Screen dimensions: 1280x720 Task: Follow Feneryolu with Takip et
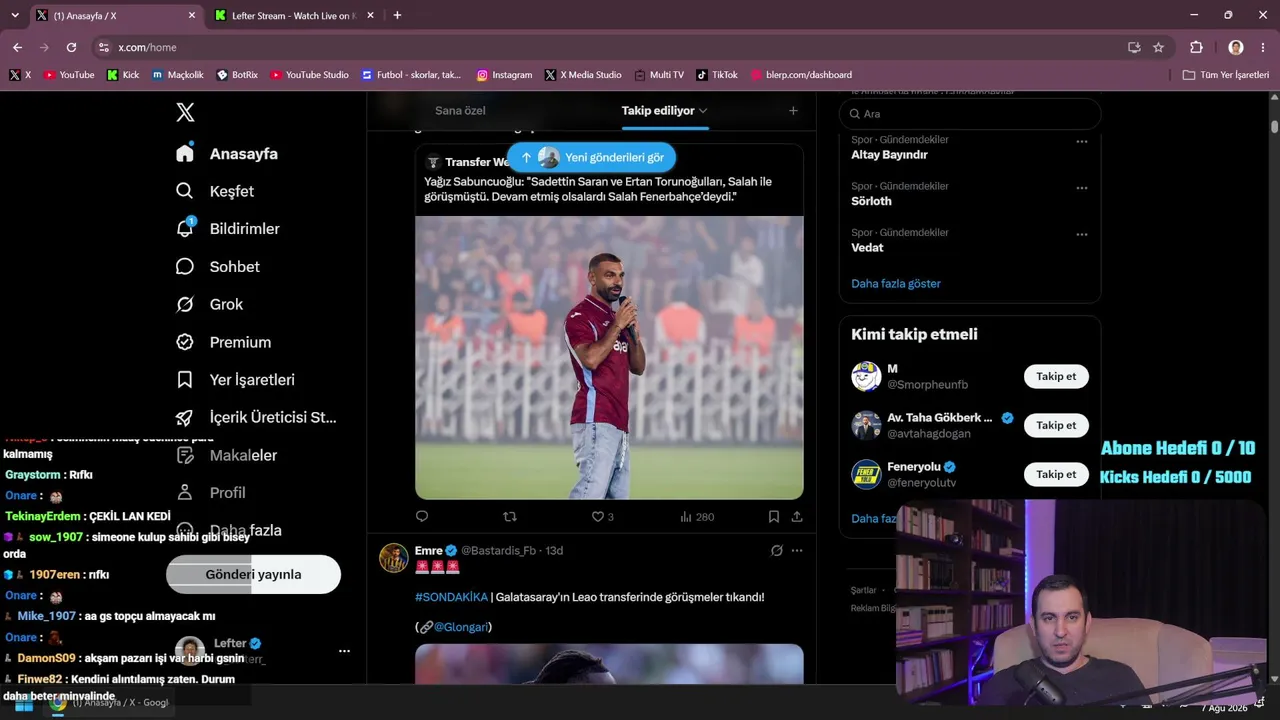[x=1056, y=475]
